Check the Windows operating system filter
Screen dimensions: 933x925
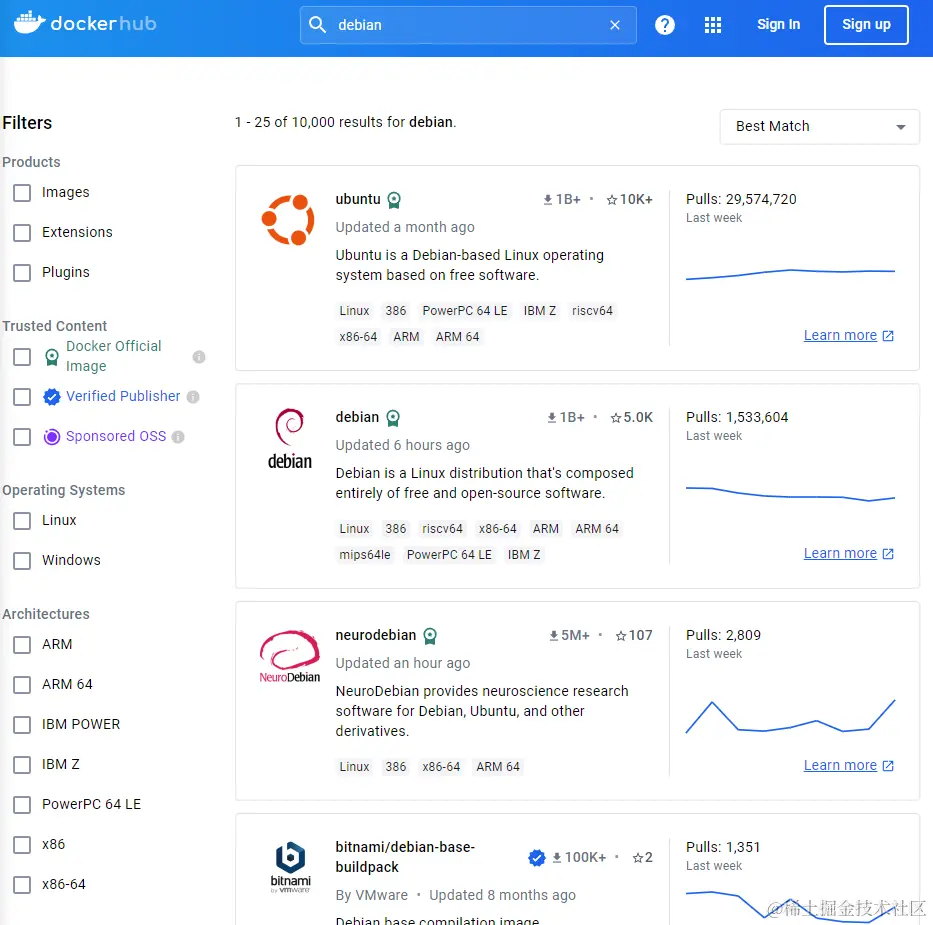(22, 560)
